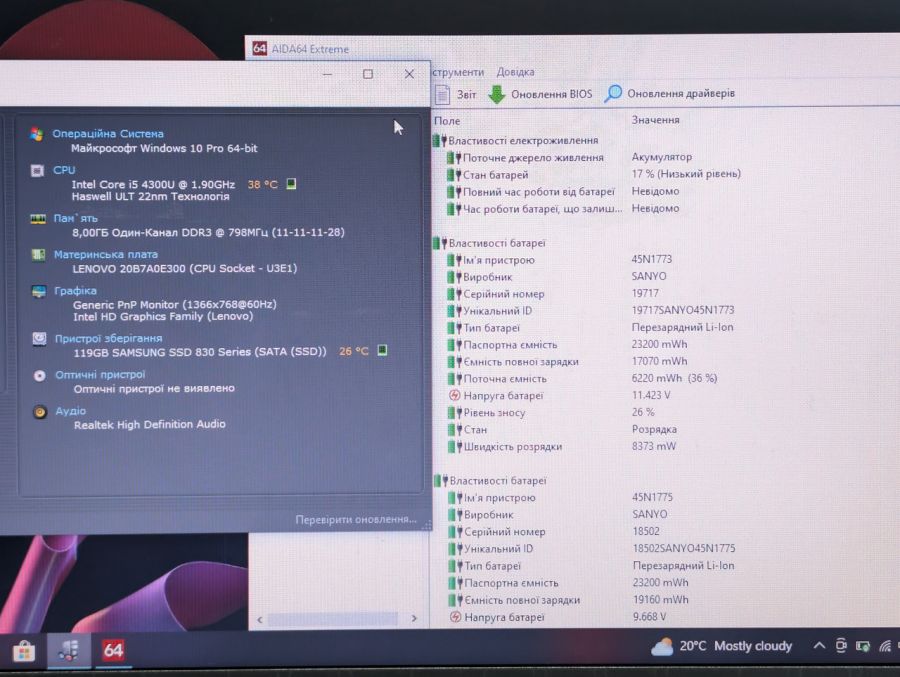Open the weather widget showing 20°C Mostly cloudy
The image size is (900, 677).
(721, 647)
